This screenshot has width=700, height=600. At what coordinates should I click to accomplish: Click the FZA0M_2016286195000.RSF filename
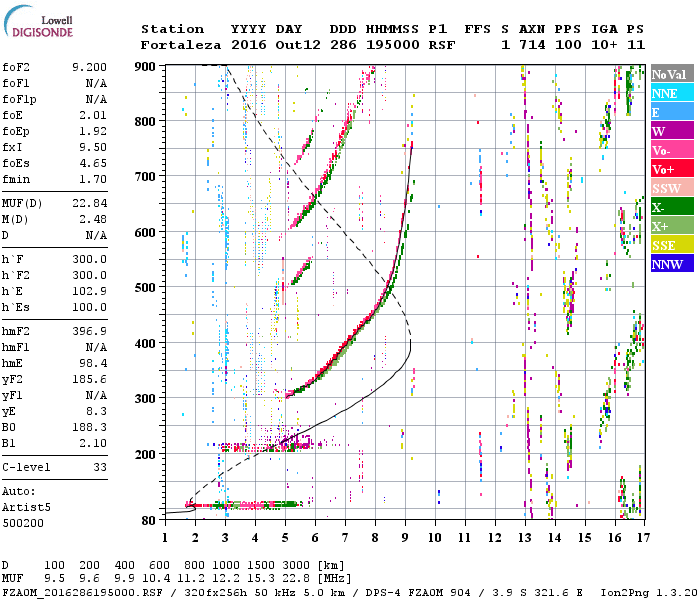pyautogui.click(x=82, y=592)
